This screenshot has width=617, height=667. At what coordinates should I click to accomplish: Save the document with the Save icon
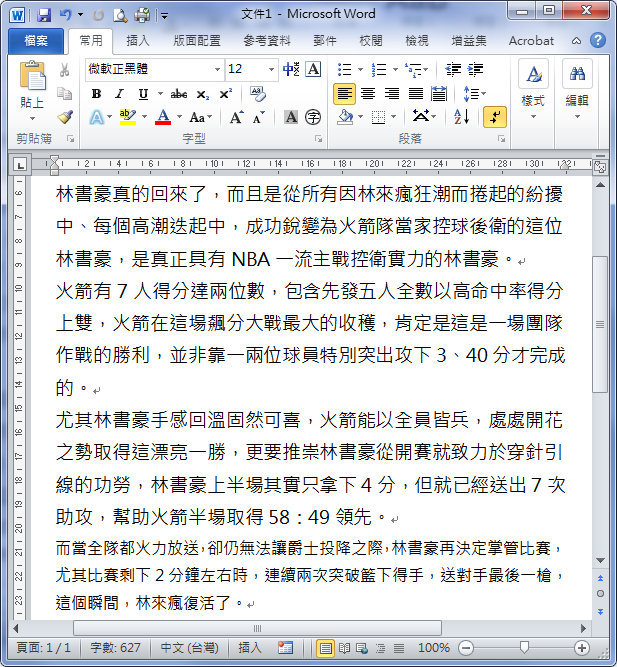[44, 16]
